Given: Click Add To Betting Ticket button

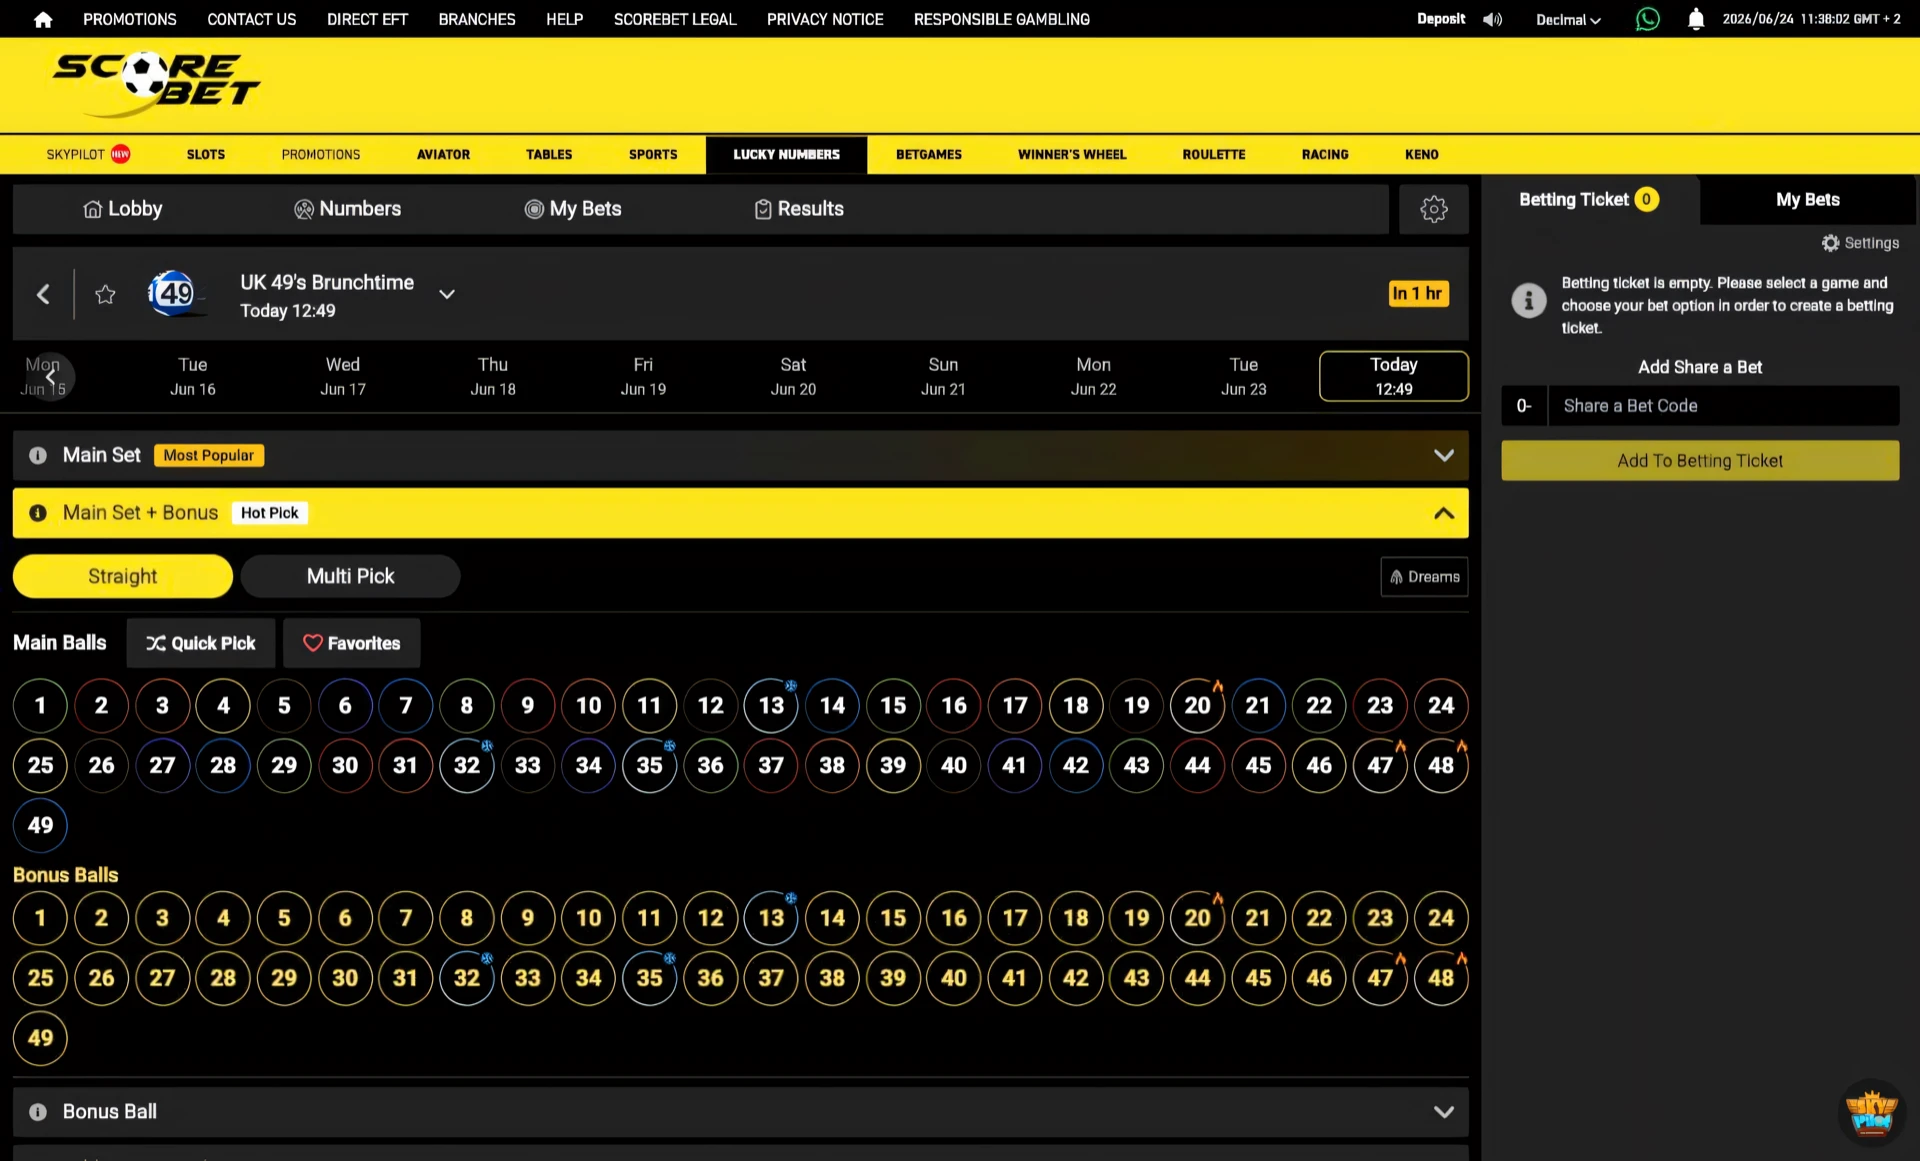Looking at the screenshot, I should click(1699, 461).
